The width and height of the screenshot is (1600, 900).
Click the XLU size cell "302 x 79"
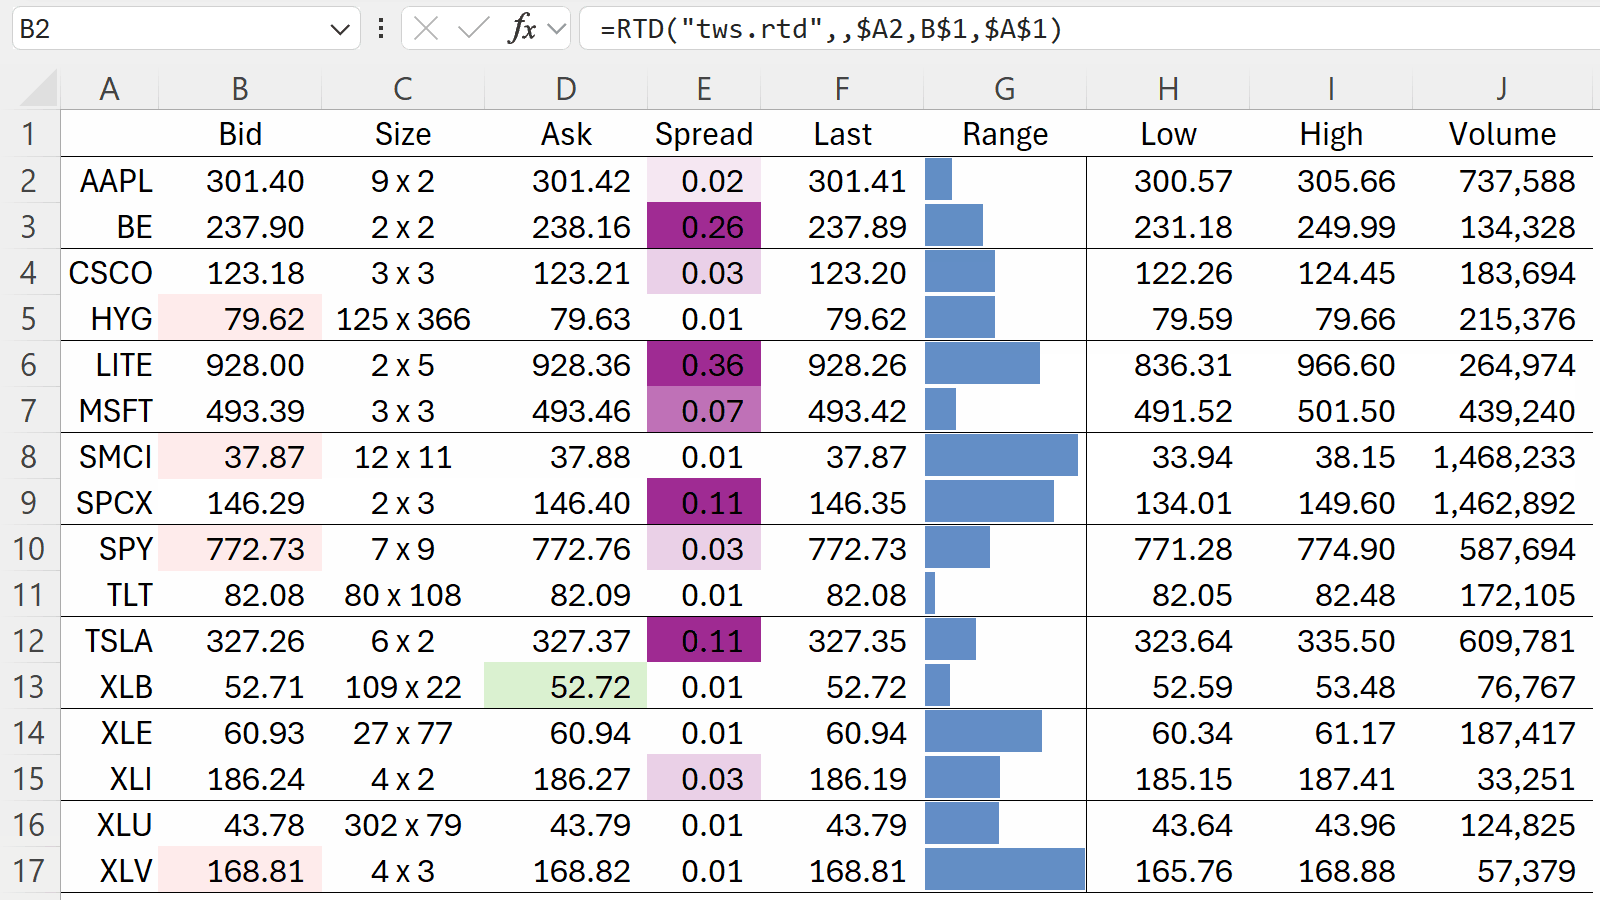(403, 824)
